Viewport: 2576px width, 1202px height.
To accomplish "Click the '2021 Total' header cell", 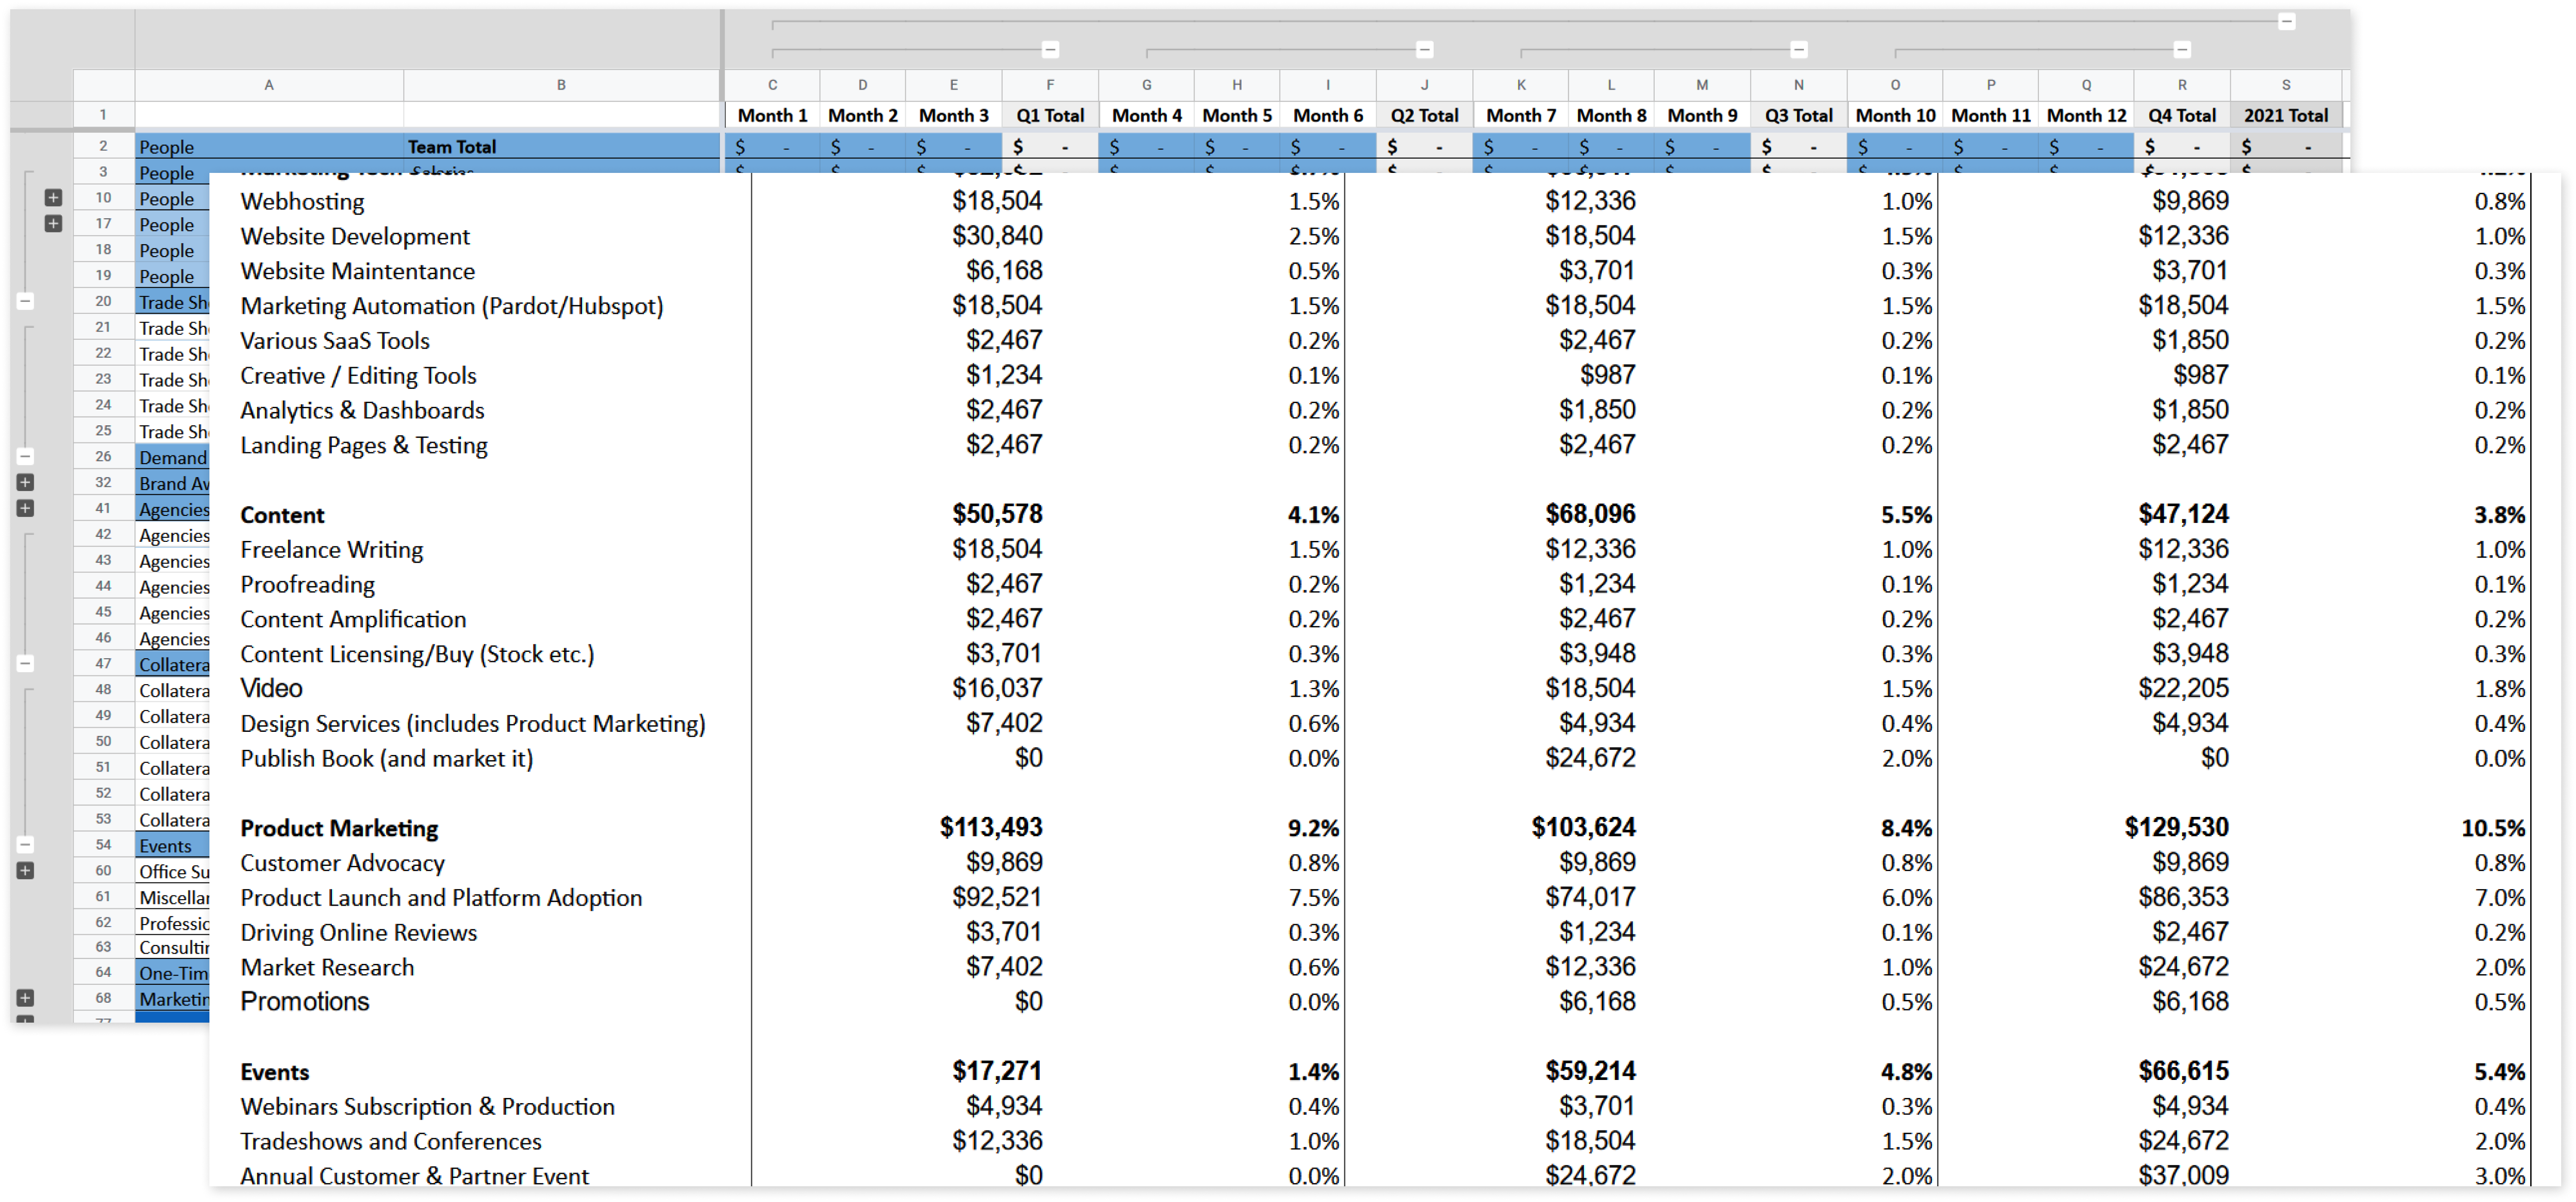I will tap(2286, 115).
